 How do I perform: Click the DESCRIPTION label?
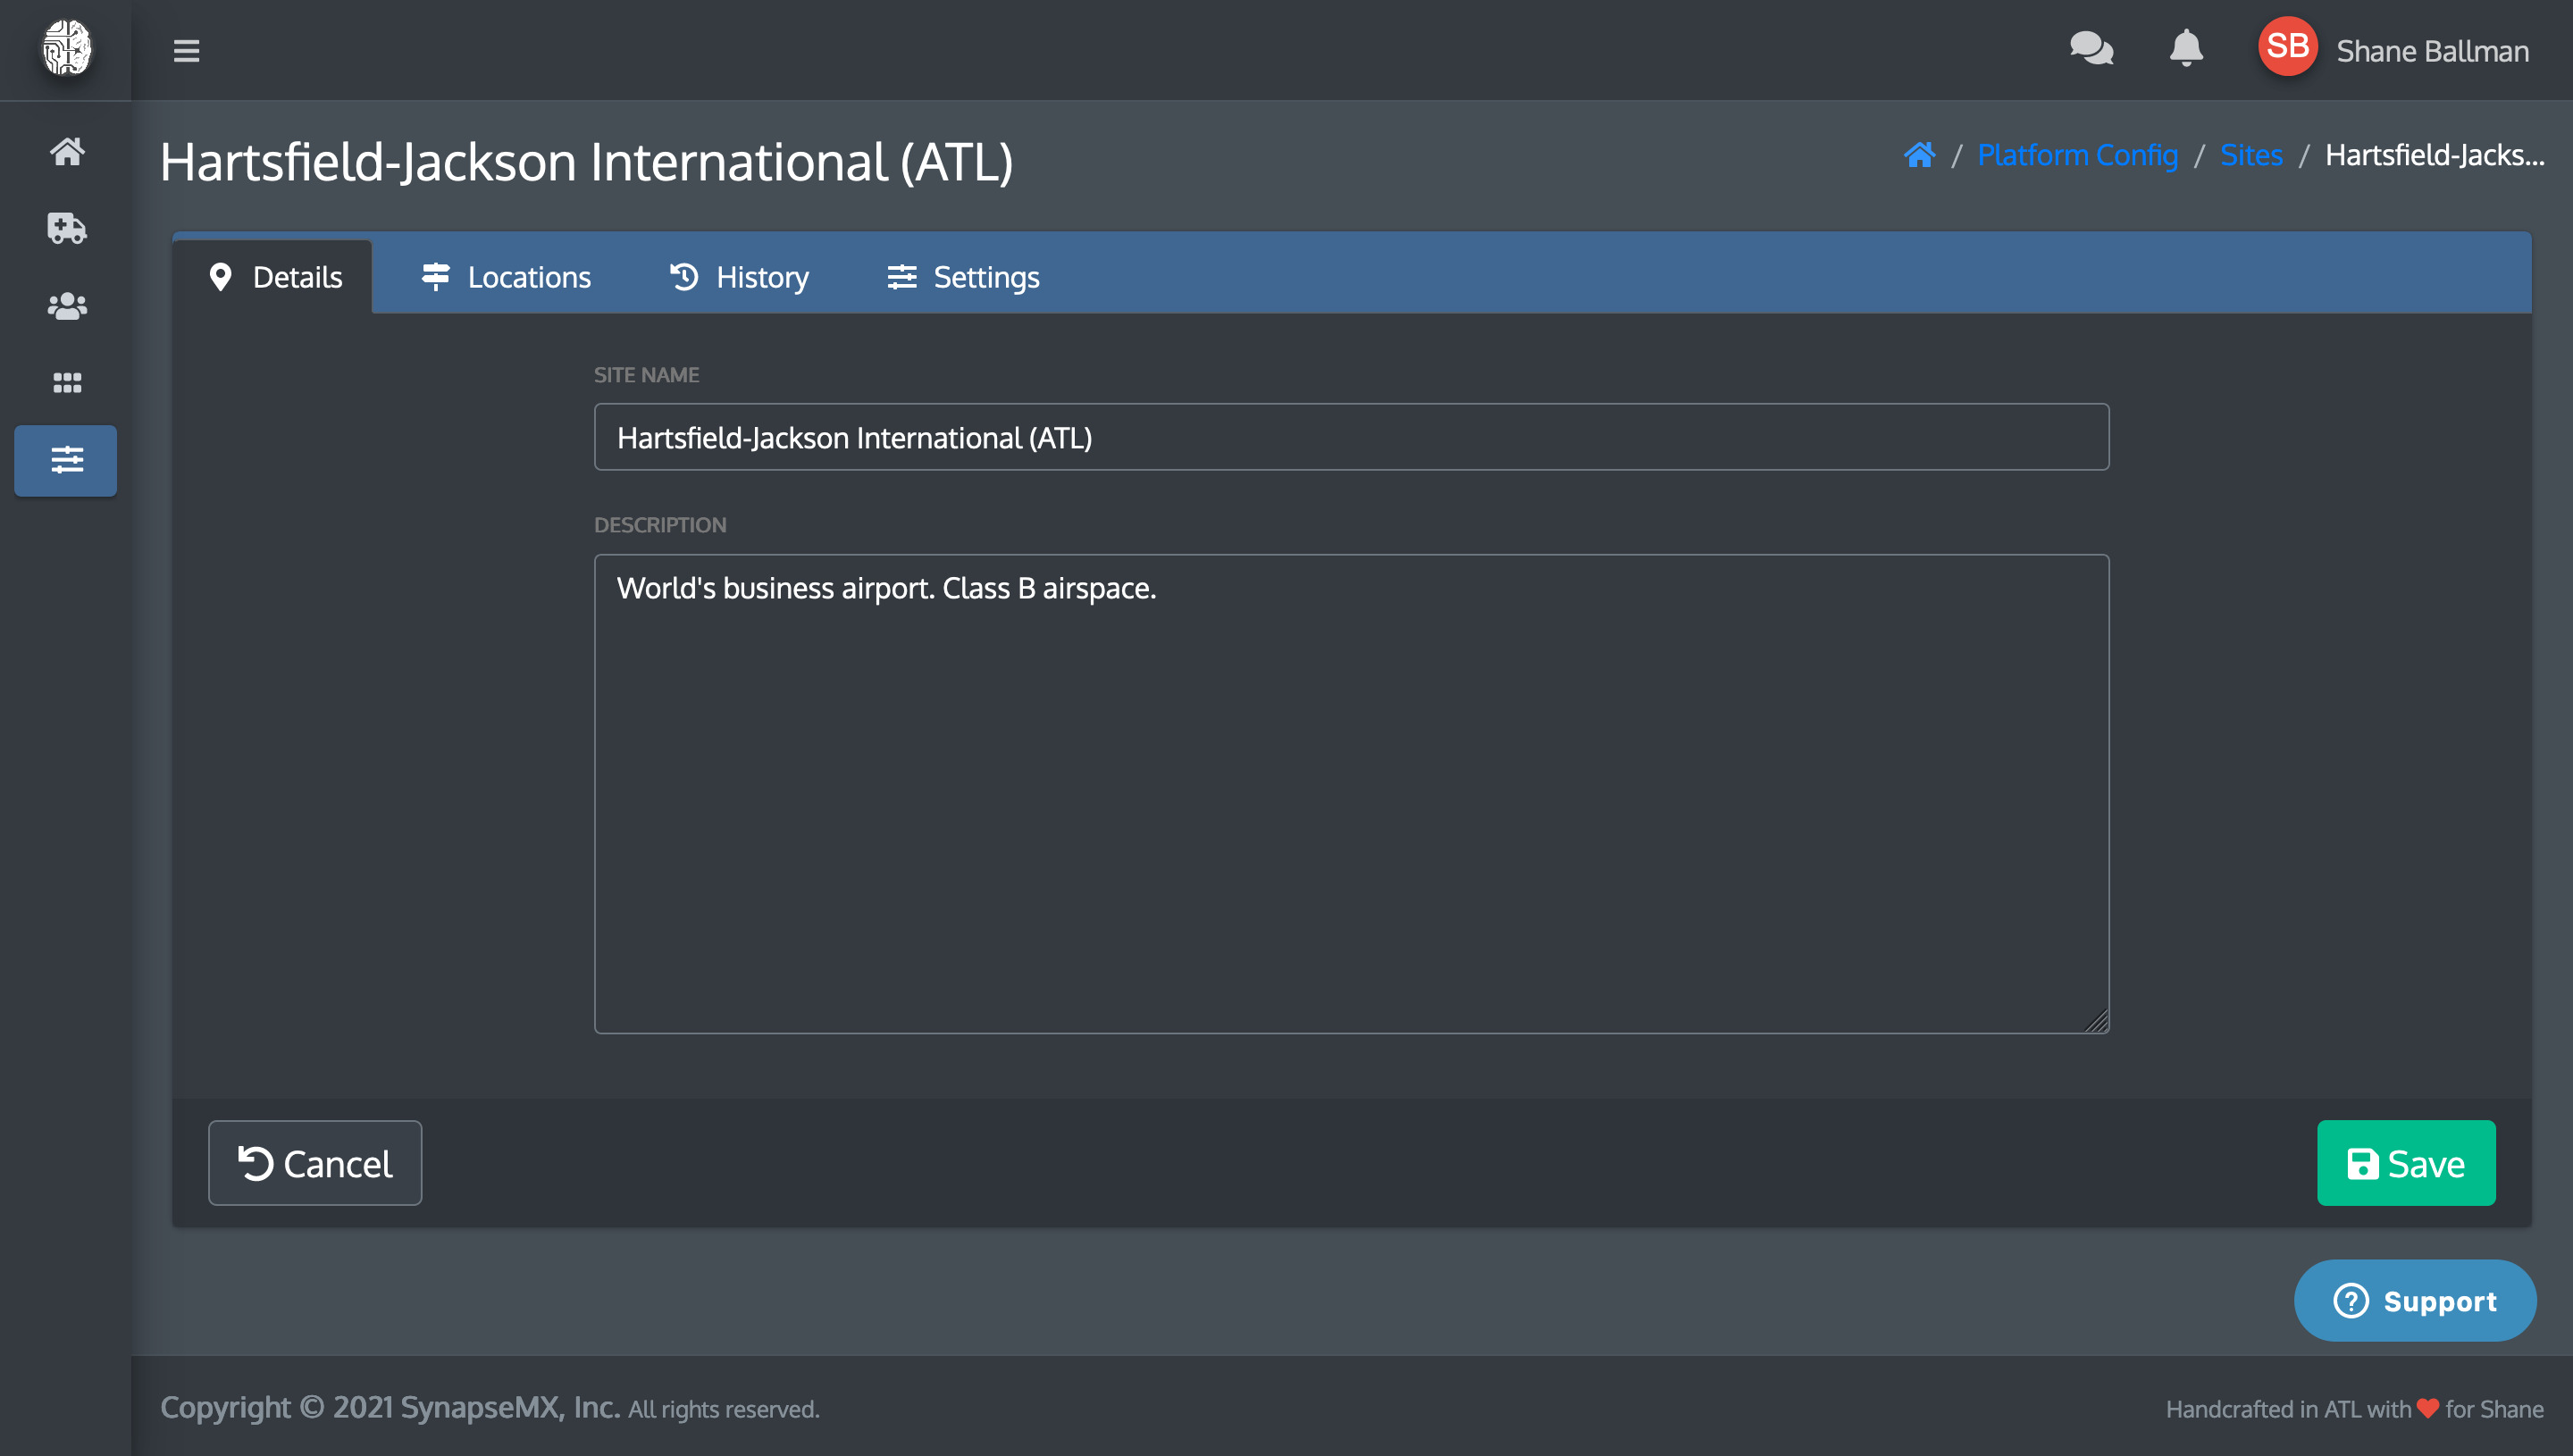[660, 525]
